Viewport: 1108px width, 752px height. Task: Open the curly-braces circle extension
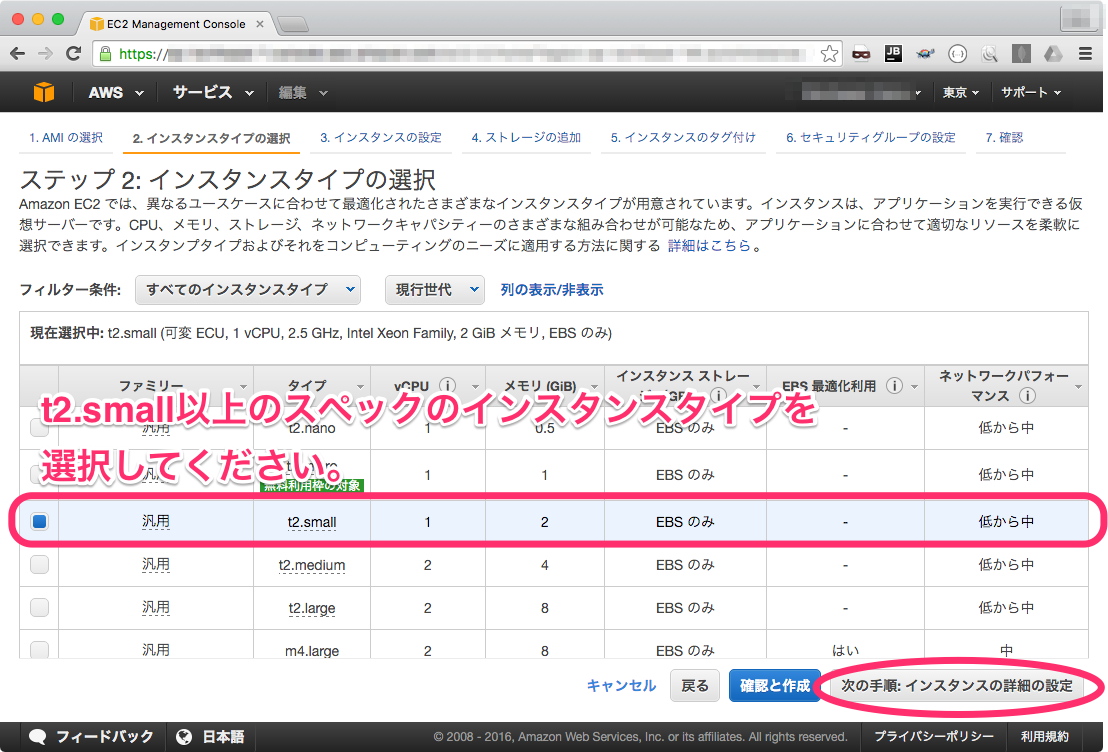point(957,54)
